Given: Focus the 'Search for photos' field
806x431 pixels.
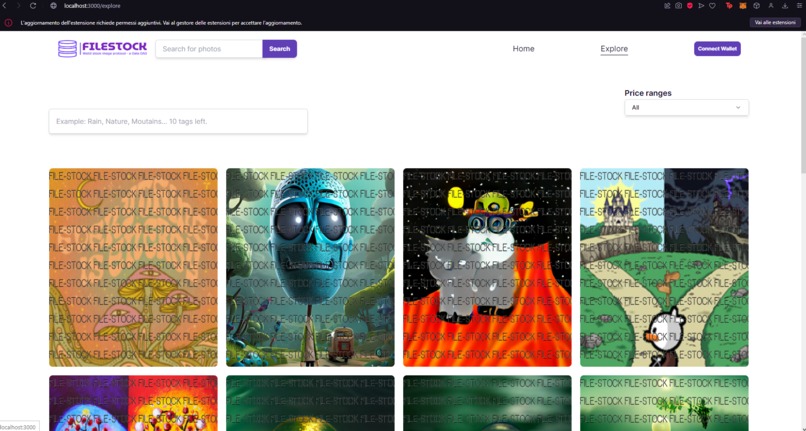Looking at the screenshot, I should pos(209,49).
